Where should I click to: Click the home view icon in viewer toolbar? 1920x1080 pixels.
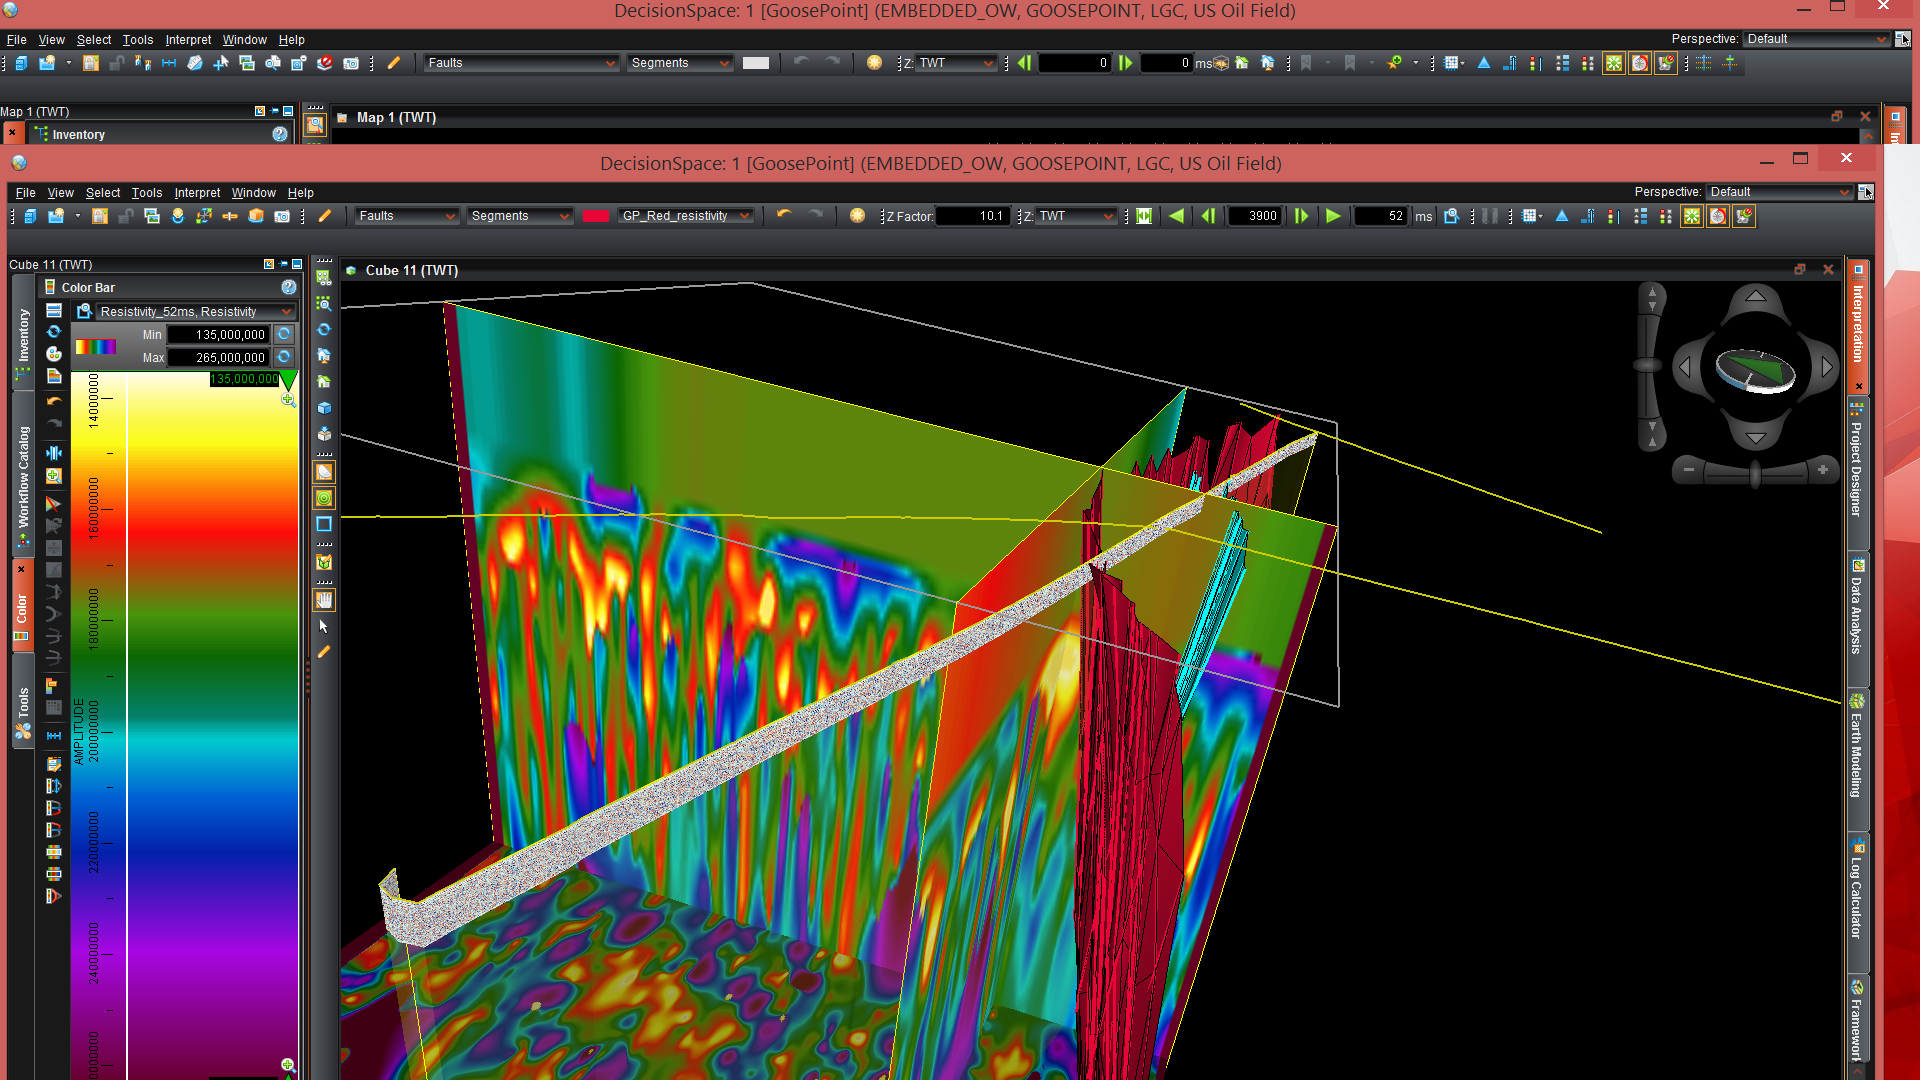point(324,382)
